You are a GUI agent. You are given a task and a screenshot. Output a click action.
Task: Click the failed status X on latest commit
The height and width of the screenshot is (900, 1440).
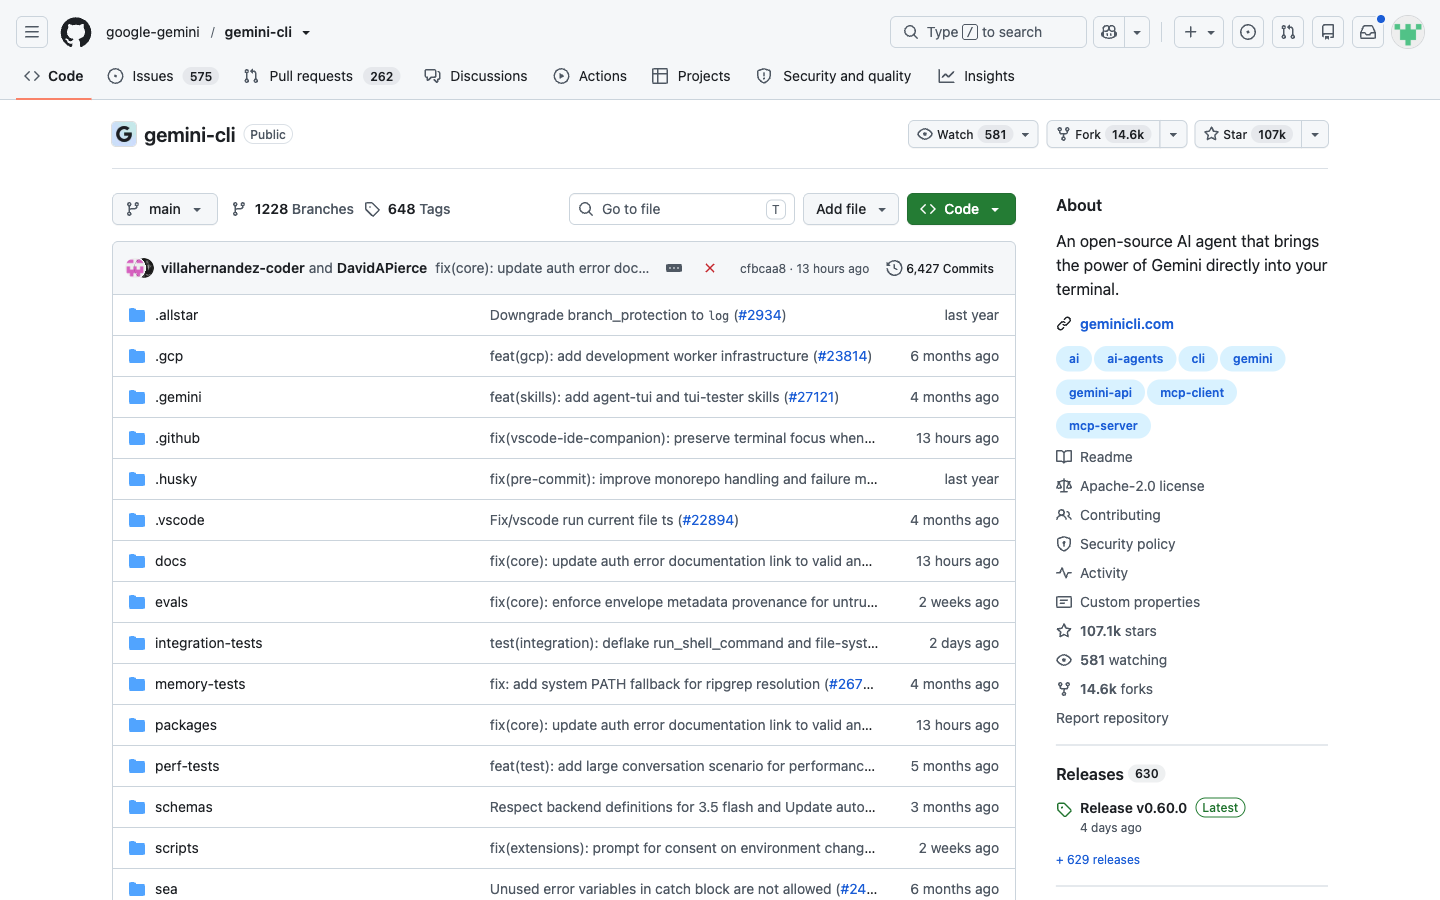click(710, 268)
